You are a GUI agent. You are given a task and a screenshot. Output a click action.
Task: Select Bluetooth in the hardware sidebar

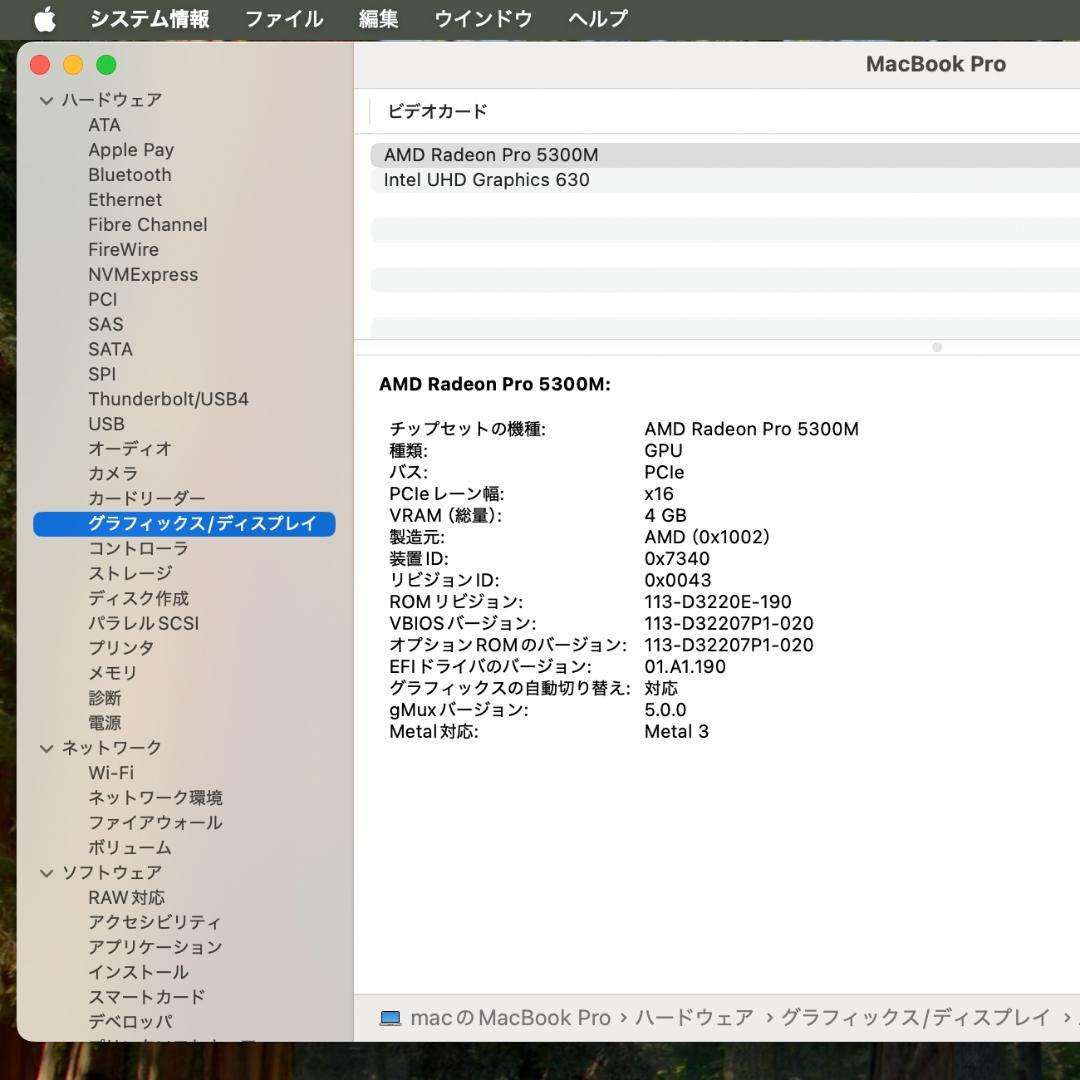[130, 174]
